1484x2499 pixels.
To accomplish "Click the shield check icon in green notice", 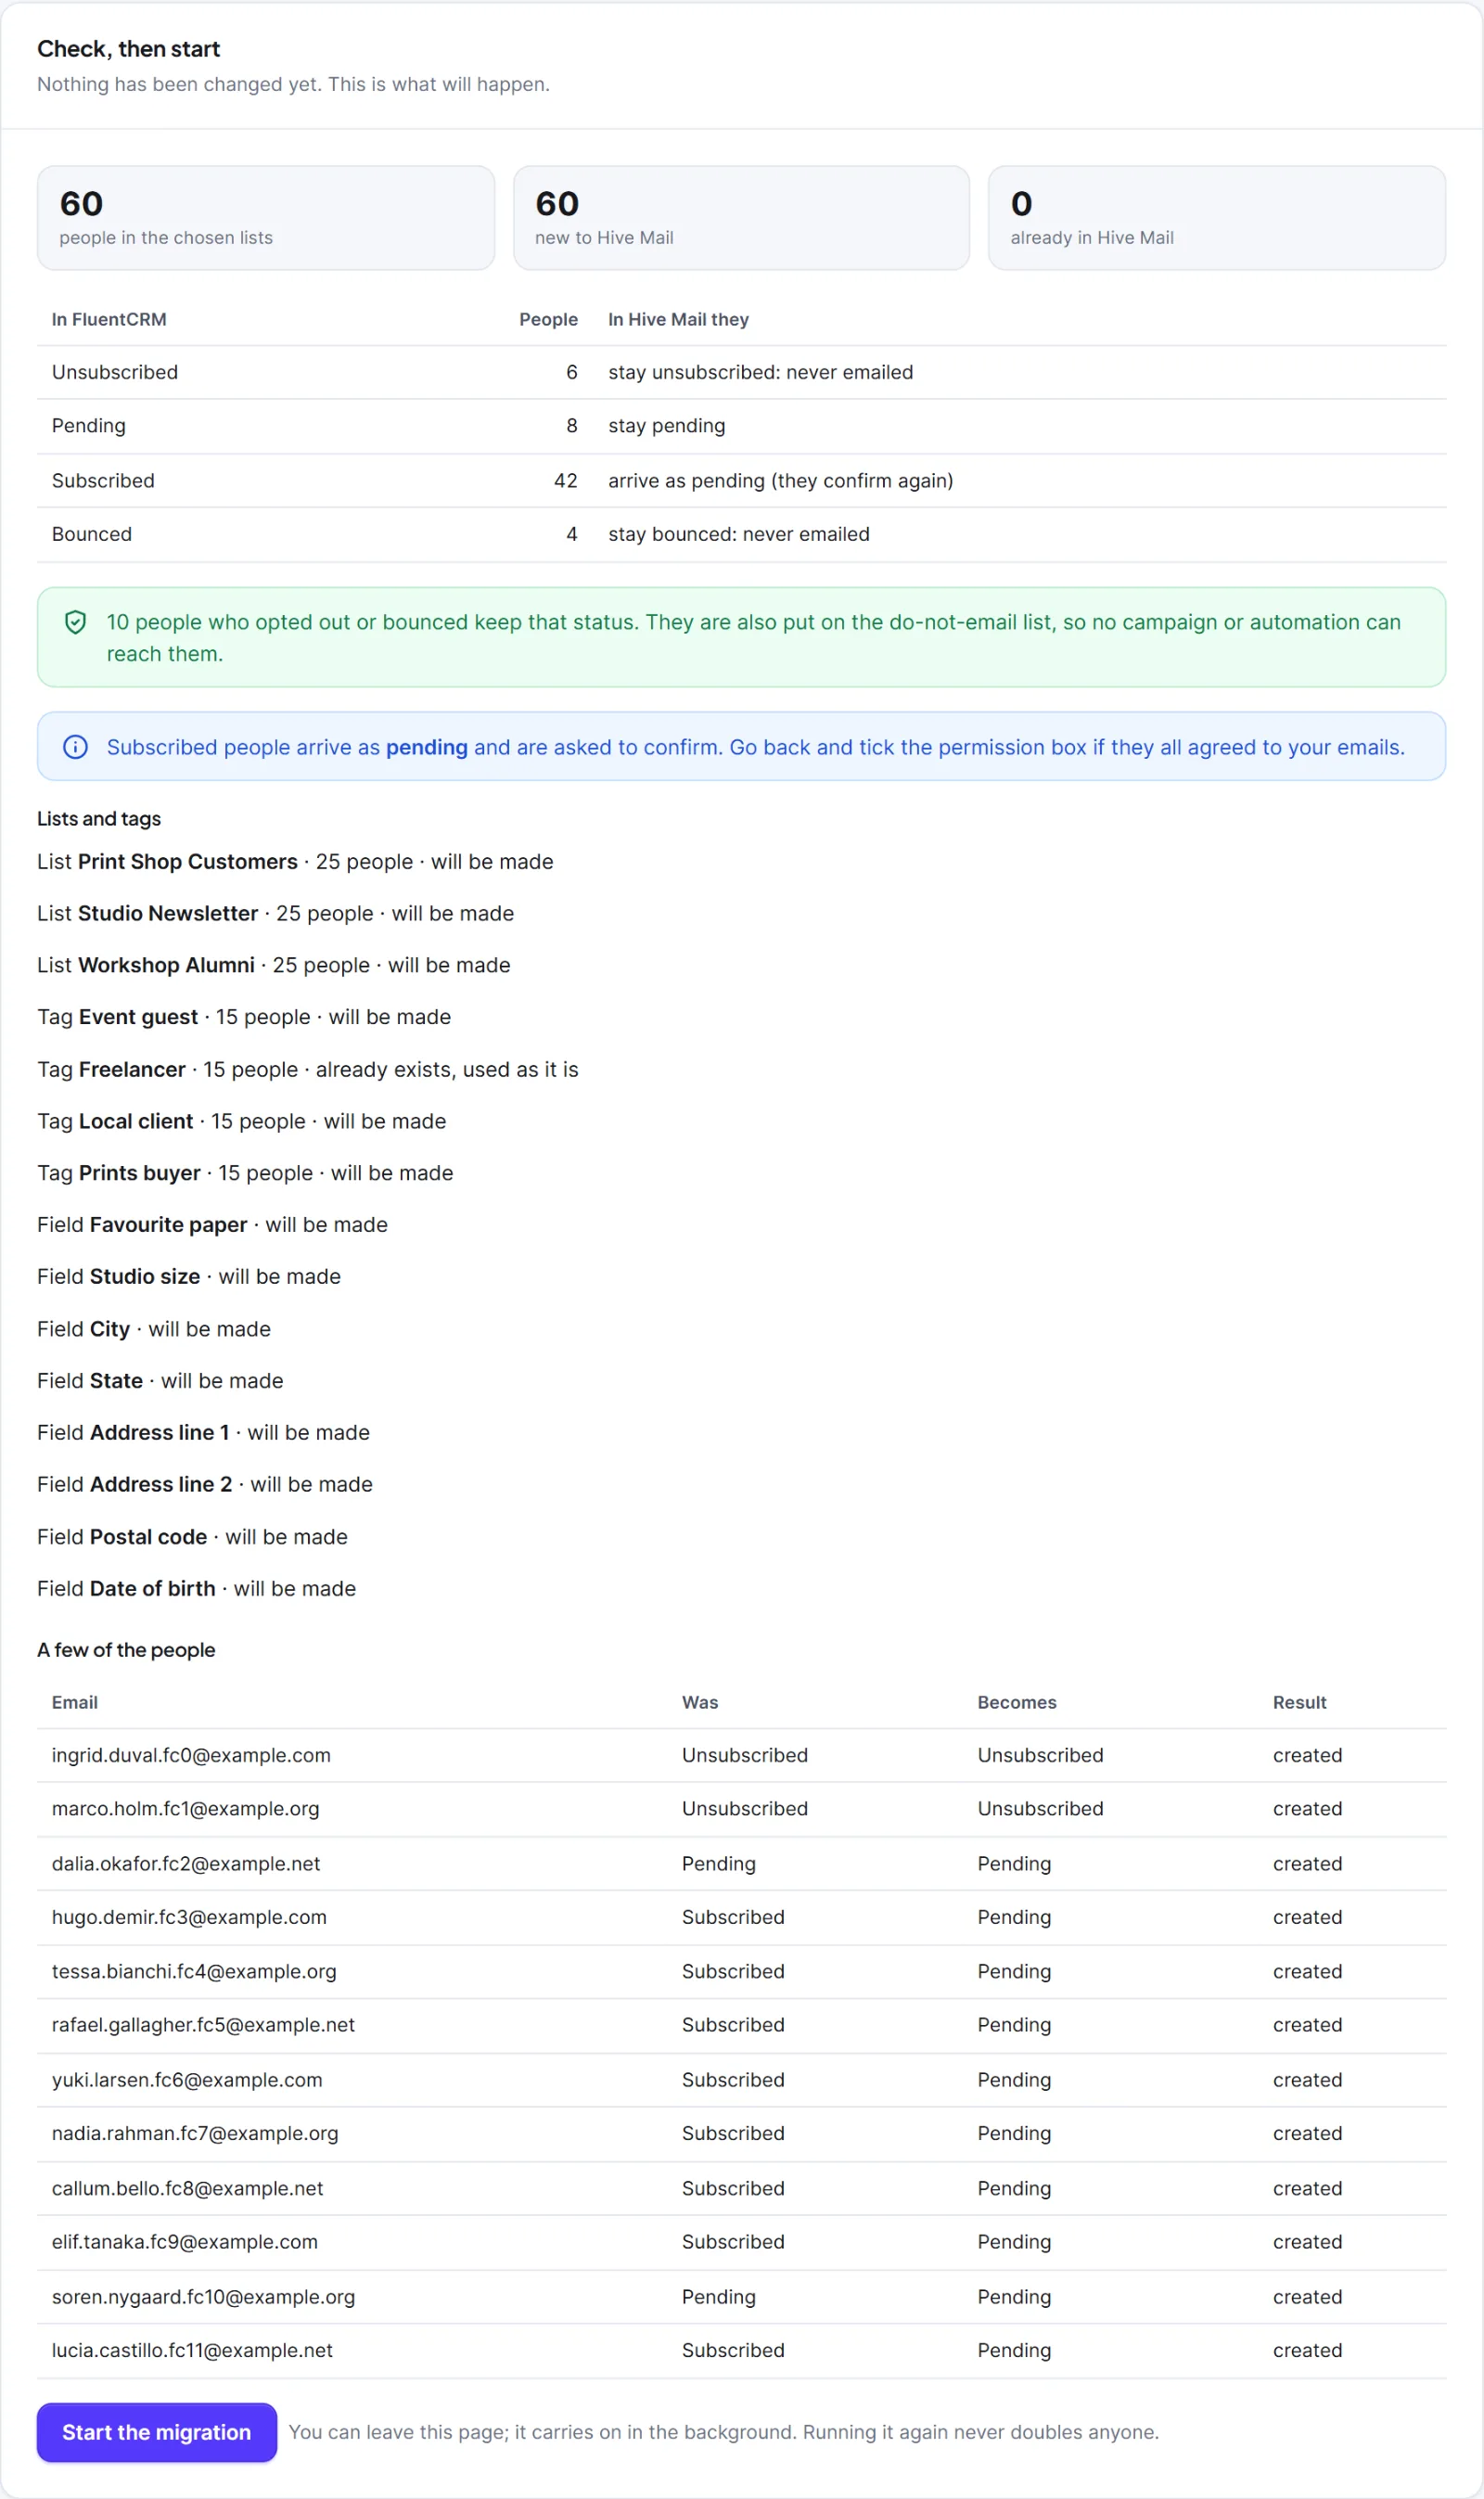I will [75, 623].
